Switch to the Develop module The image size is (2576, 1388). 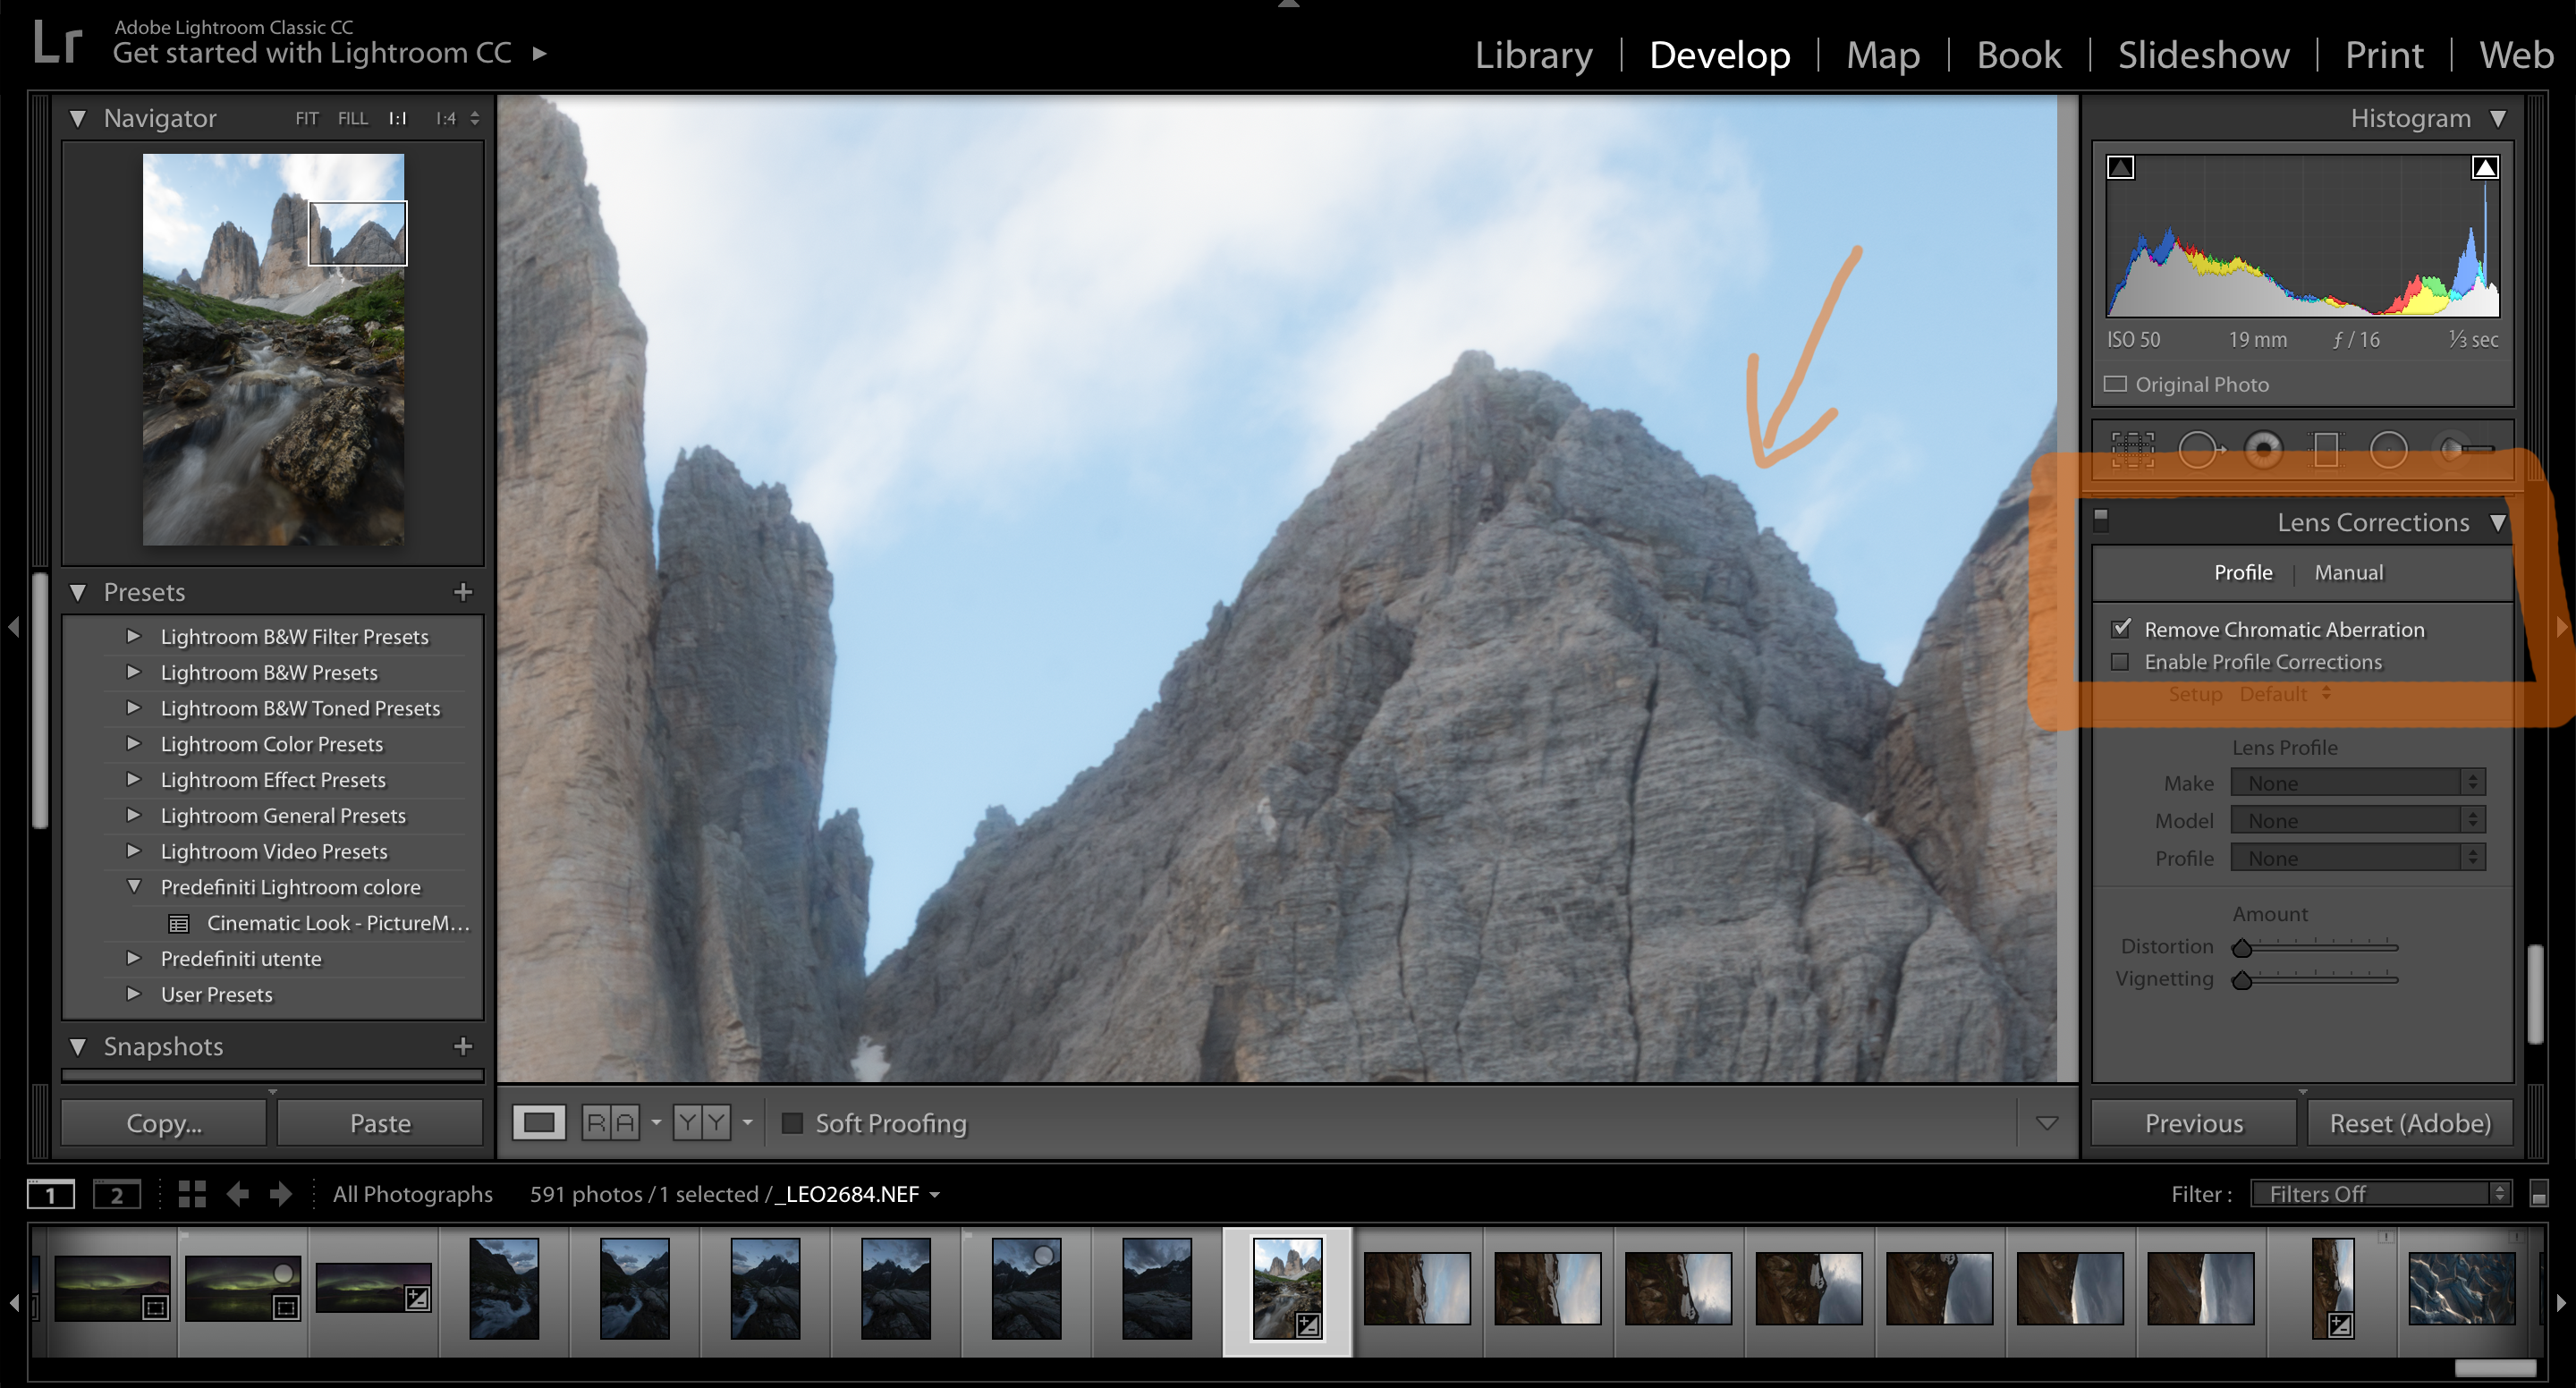click(1719, 54)
